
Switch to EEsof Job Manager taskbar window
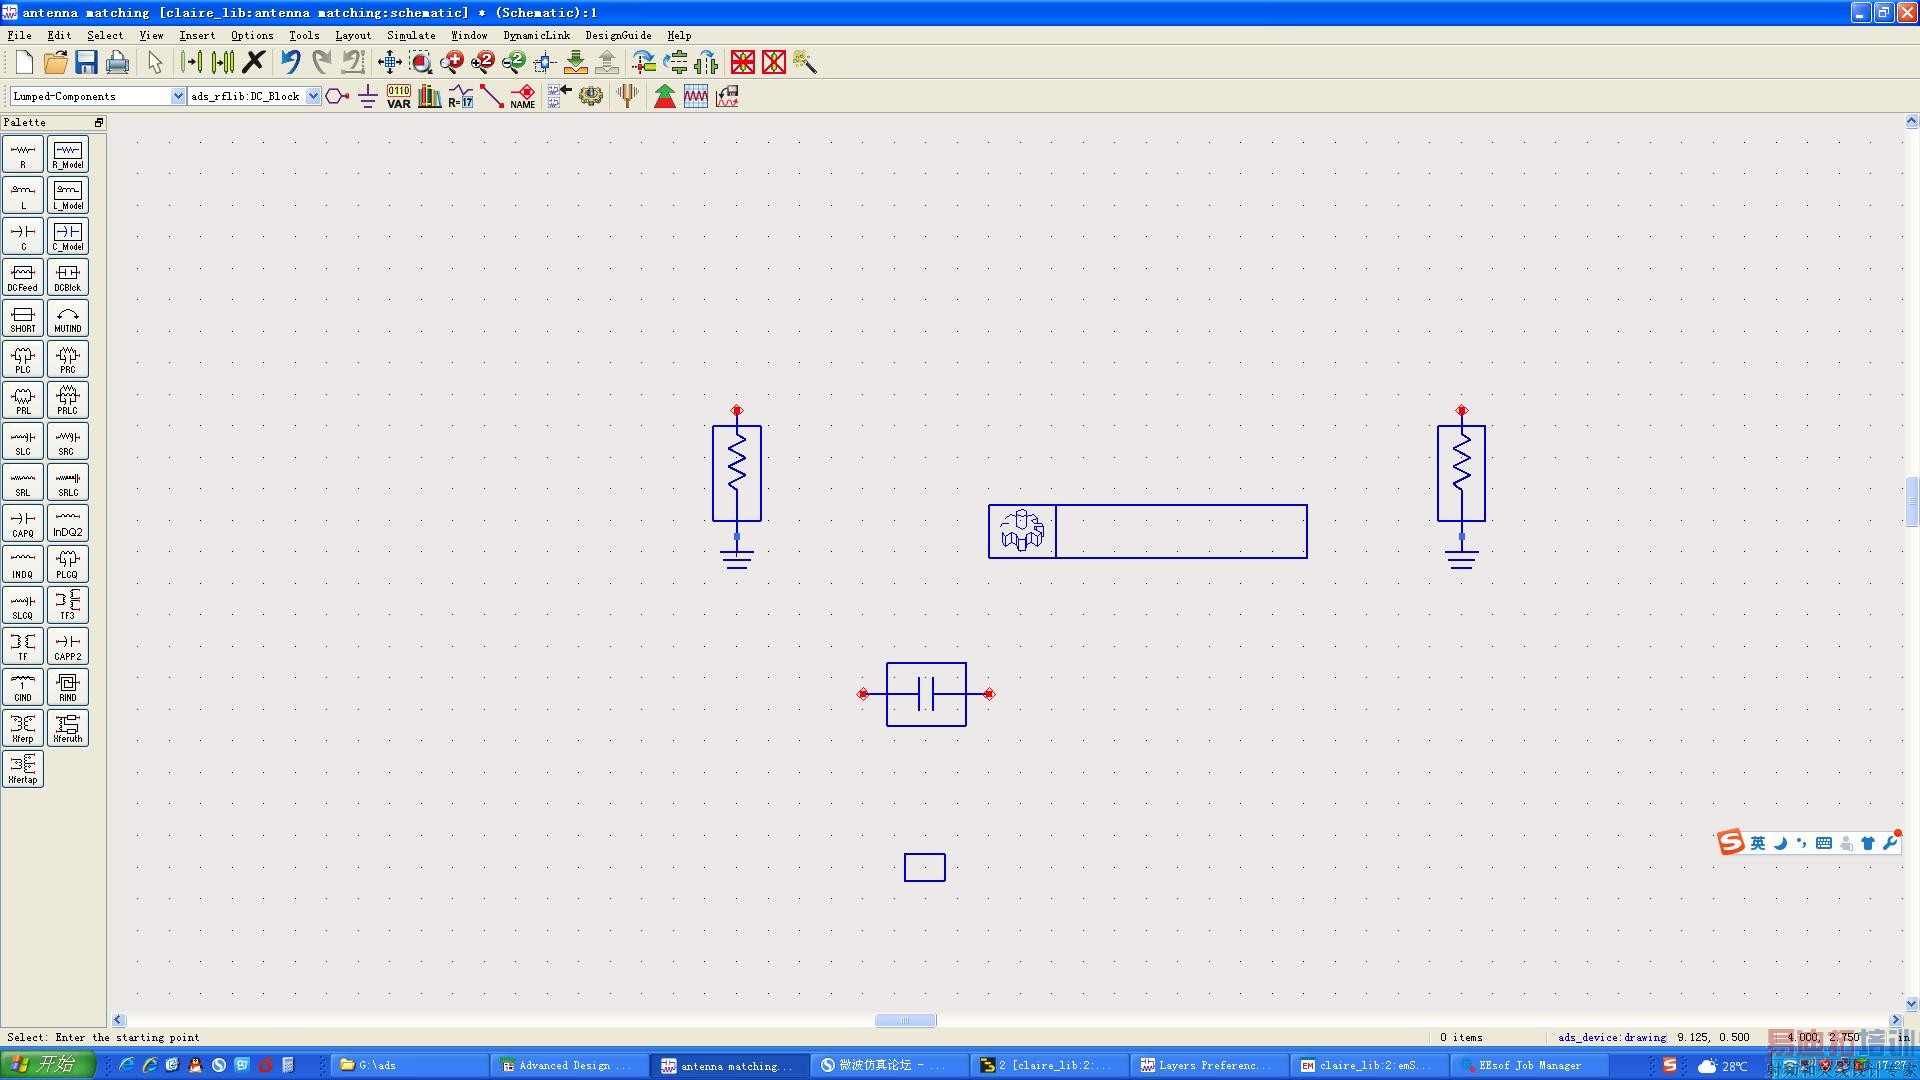coord(1528,1065)
